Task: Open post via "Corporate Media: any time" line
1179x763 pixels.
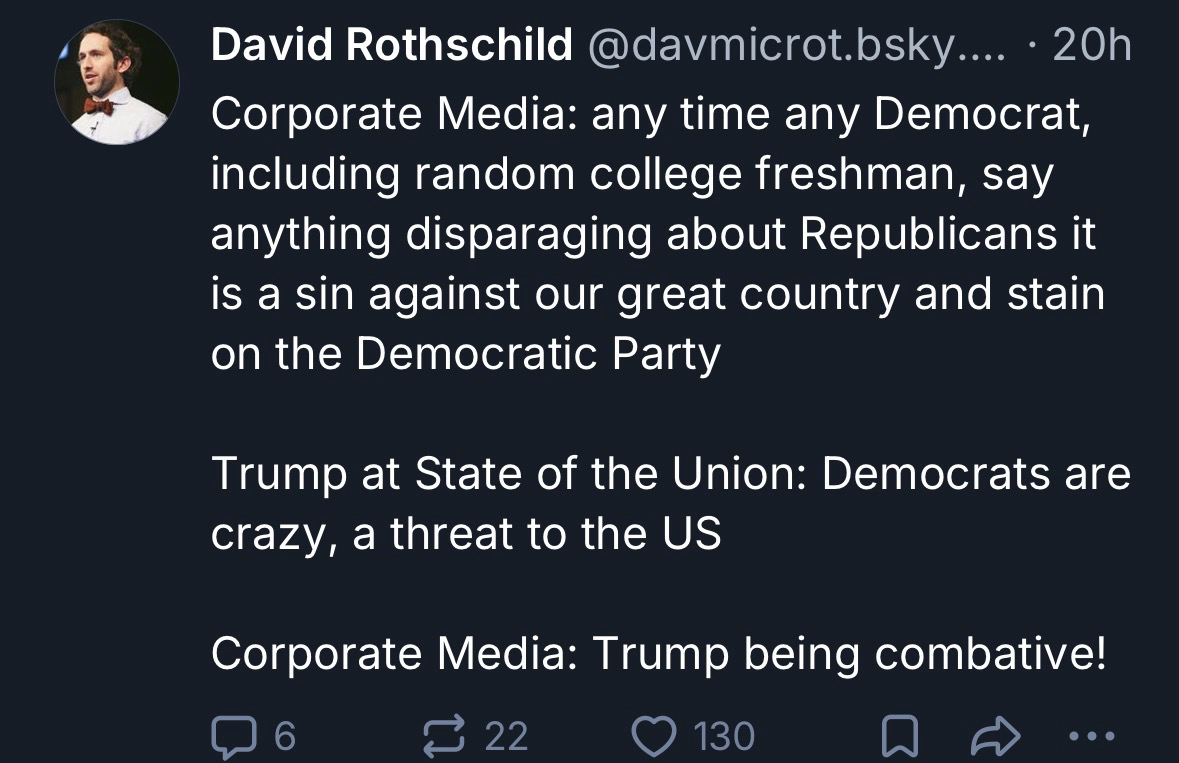Action: coord(650,114)
